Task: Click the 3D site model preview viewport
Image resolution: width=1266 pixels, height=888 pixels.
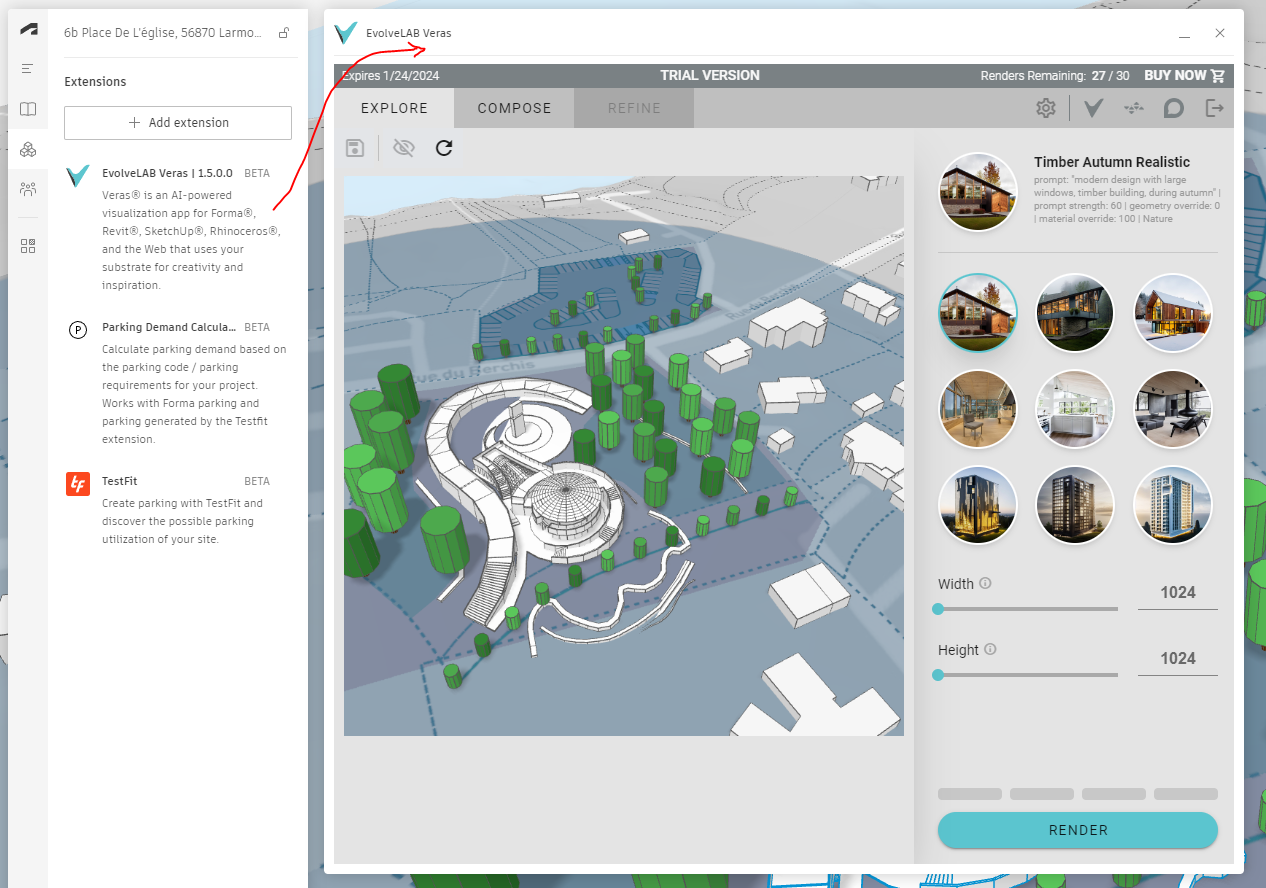Action: click(x=624, y=456)
